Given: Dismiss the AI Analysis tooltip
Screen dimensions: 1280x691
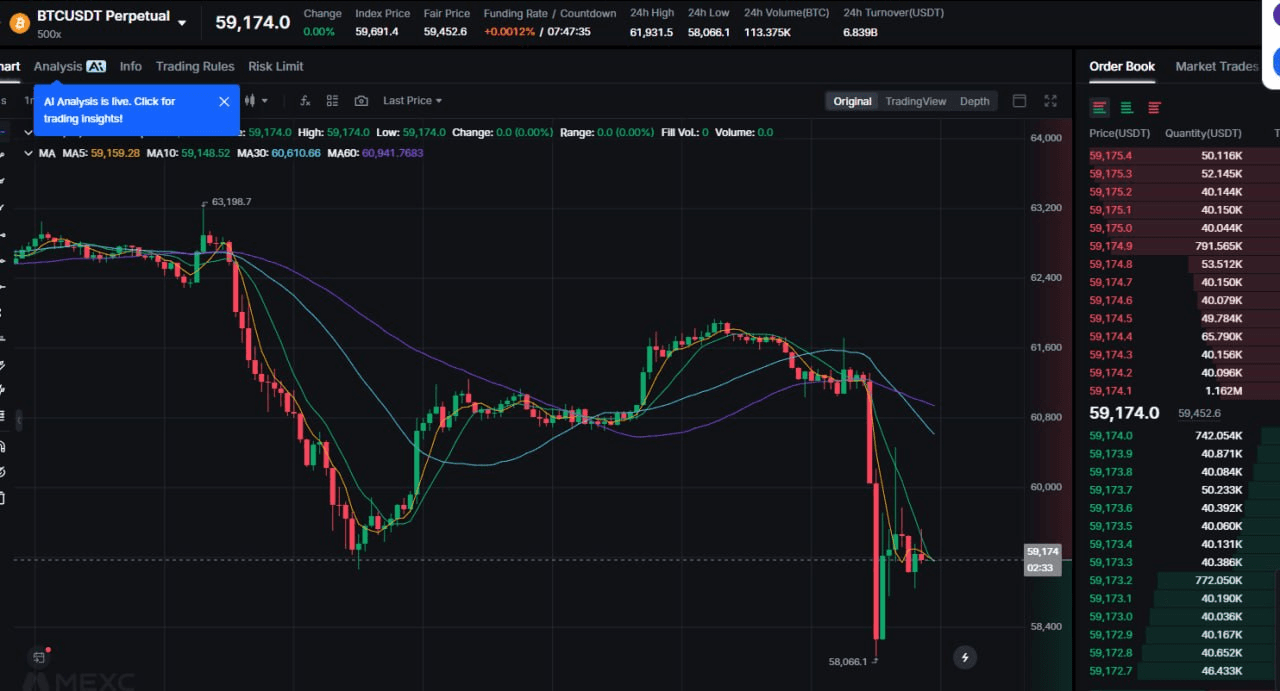Looking at the screenshot, I should tap(224, 101).
